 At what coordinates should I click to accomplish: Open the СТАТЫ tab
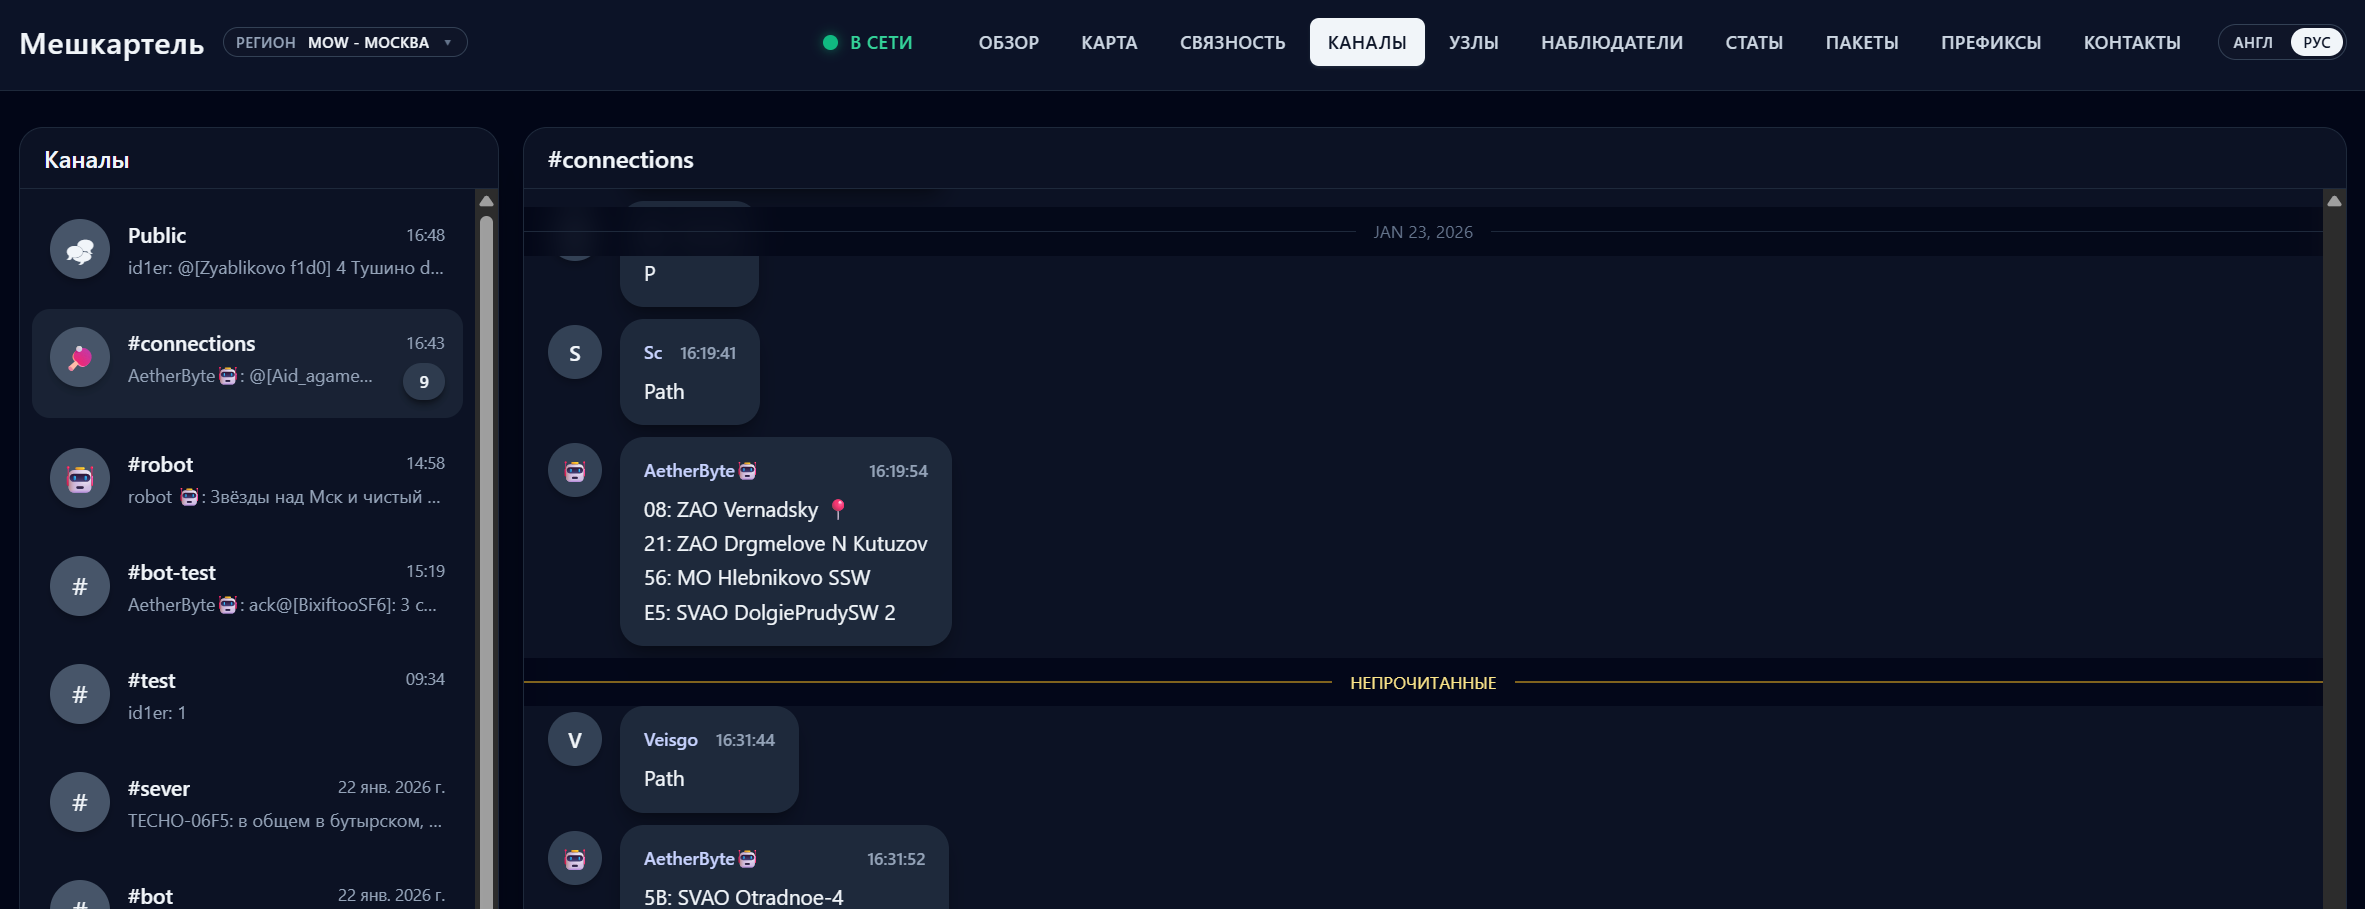(1754, 43)
